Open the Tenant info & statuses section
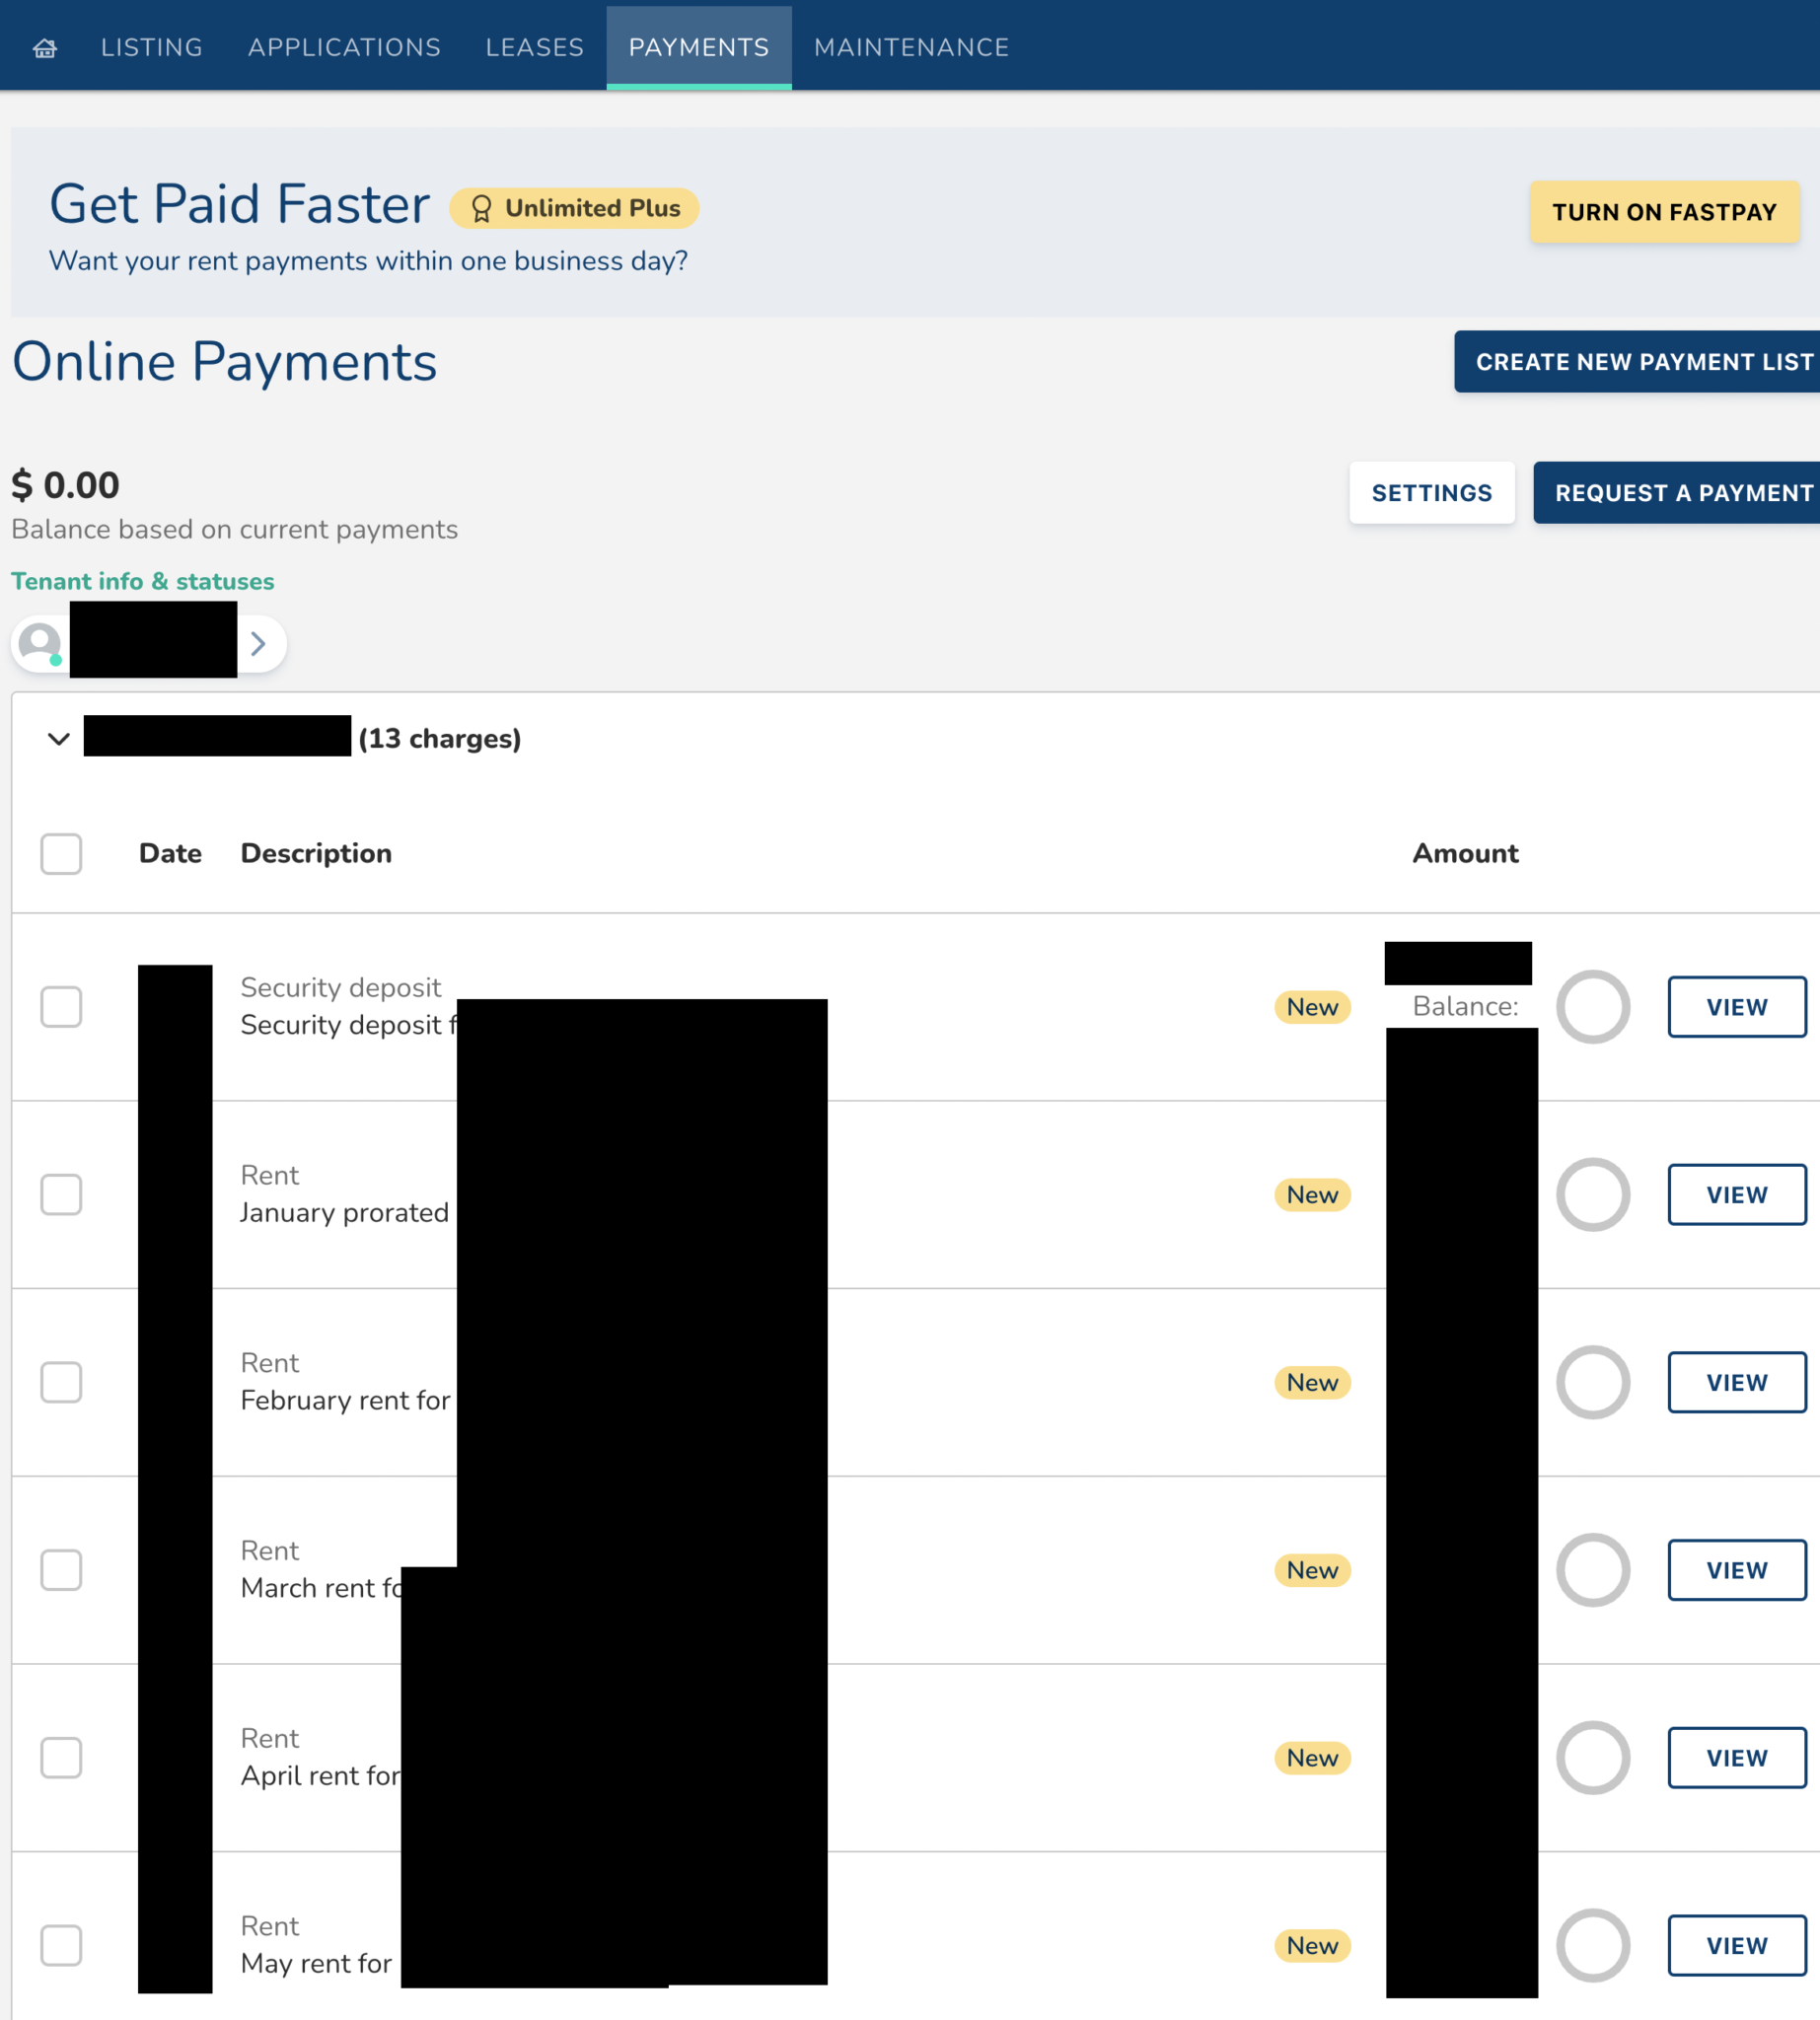The height and width of the screenshot is (2020, 1820). (142, 581)
